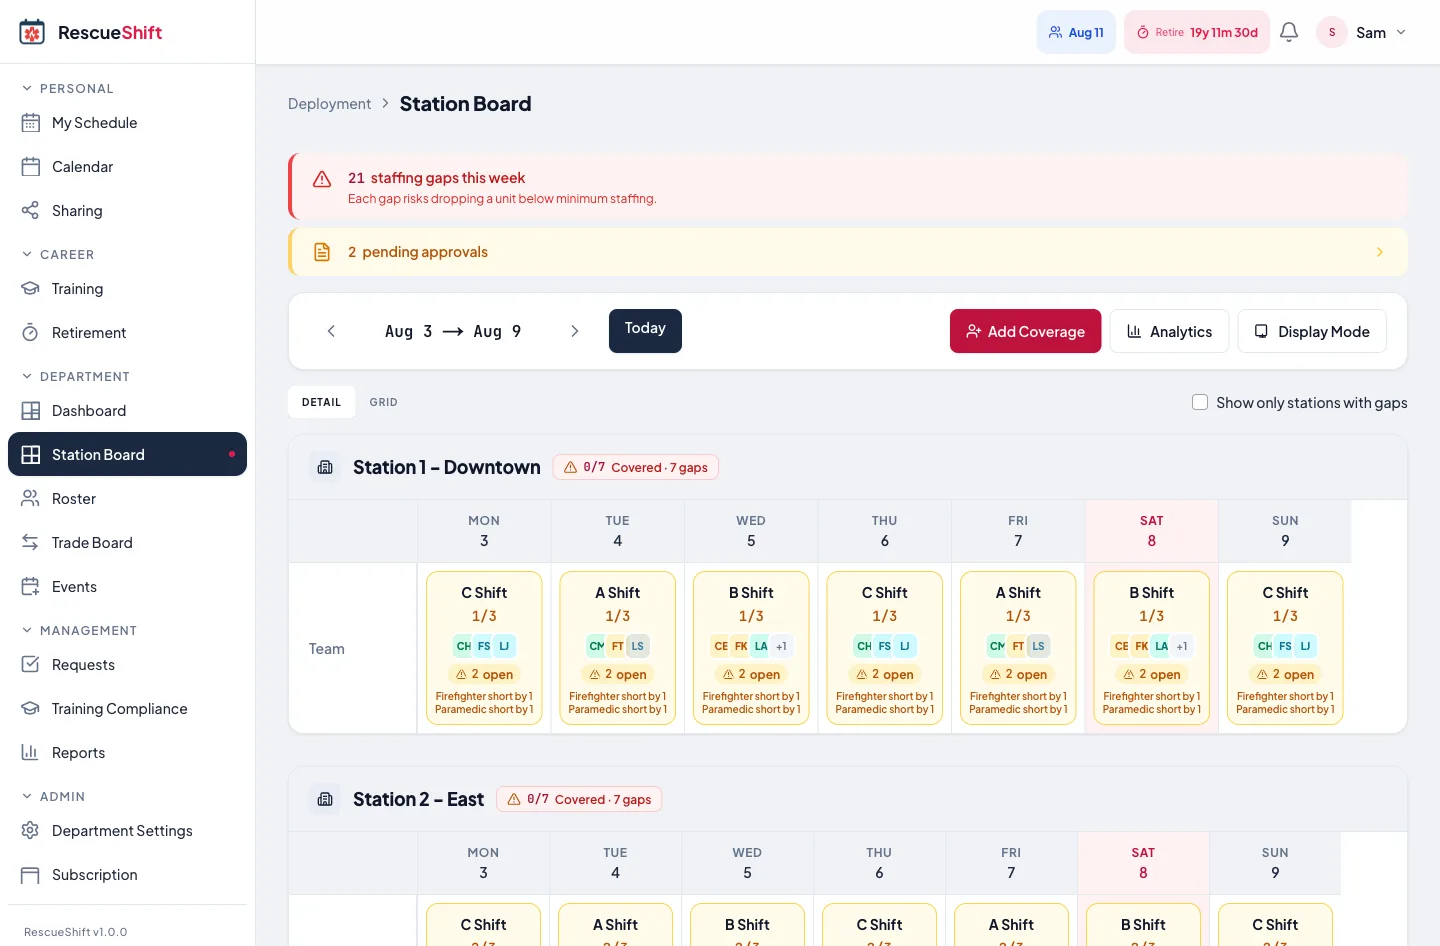Click the Department Settings gear icon
The width and height of the screenshot is (1440, 946).
[x=31, y=831]
